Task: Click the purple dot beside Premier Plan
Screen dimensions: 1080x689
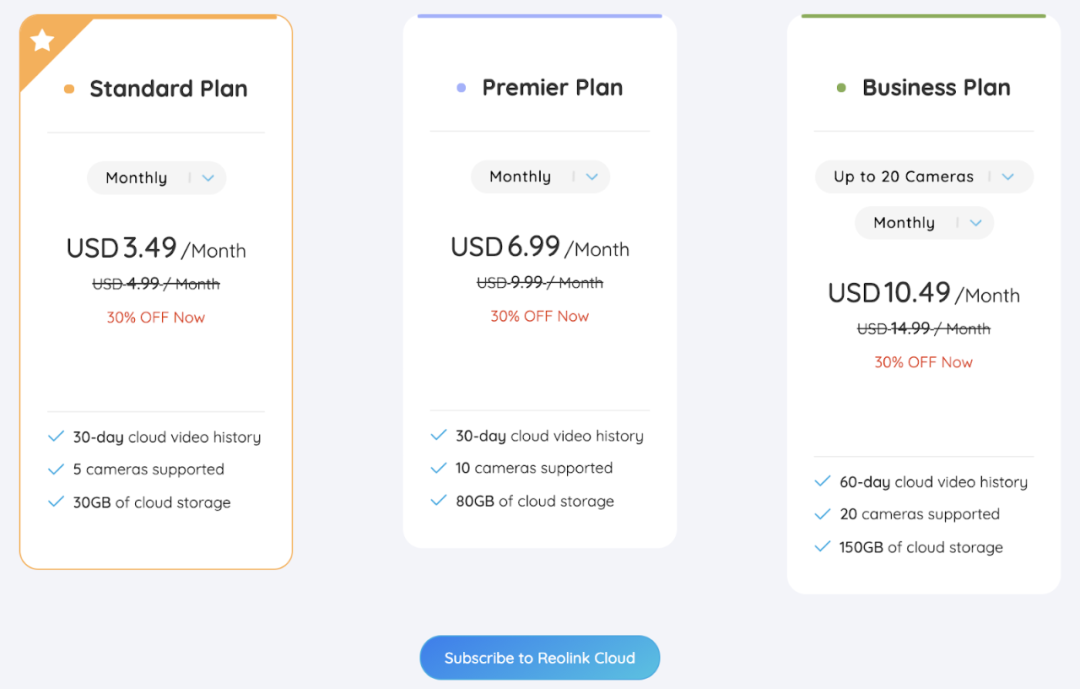Action: pos(461,88)
